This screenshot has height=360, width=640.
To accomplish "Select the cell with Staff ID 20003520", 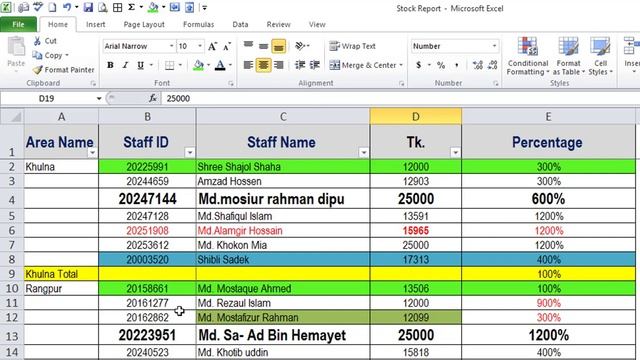I will pyautogui.click(x=147, y=260).
